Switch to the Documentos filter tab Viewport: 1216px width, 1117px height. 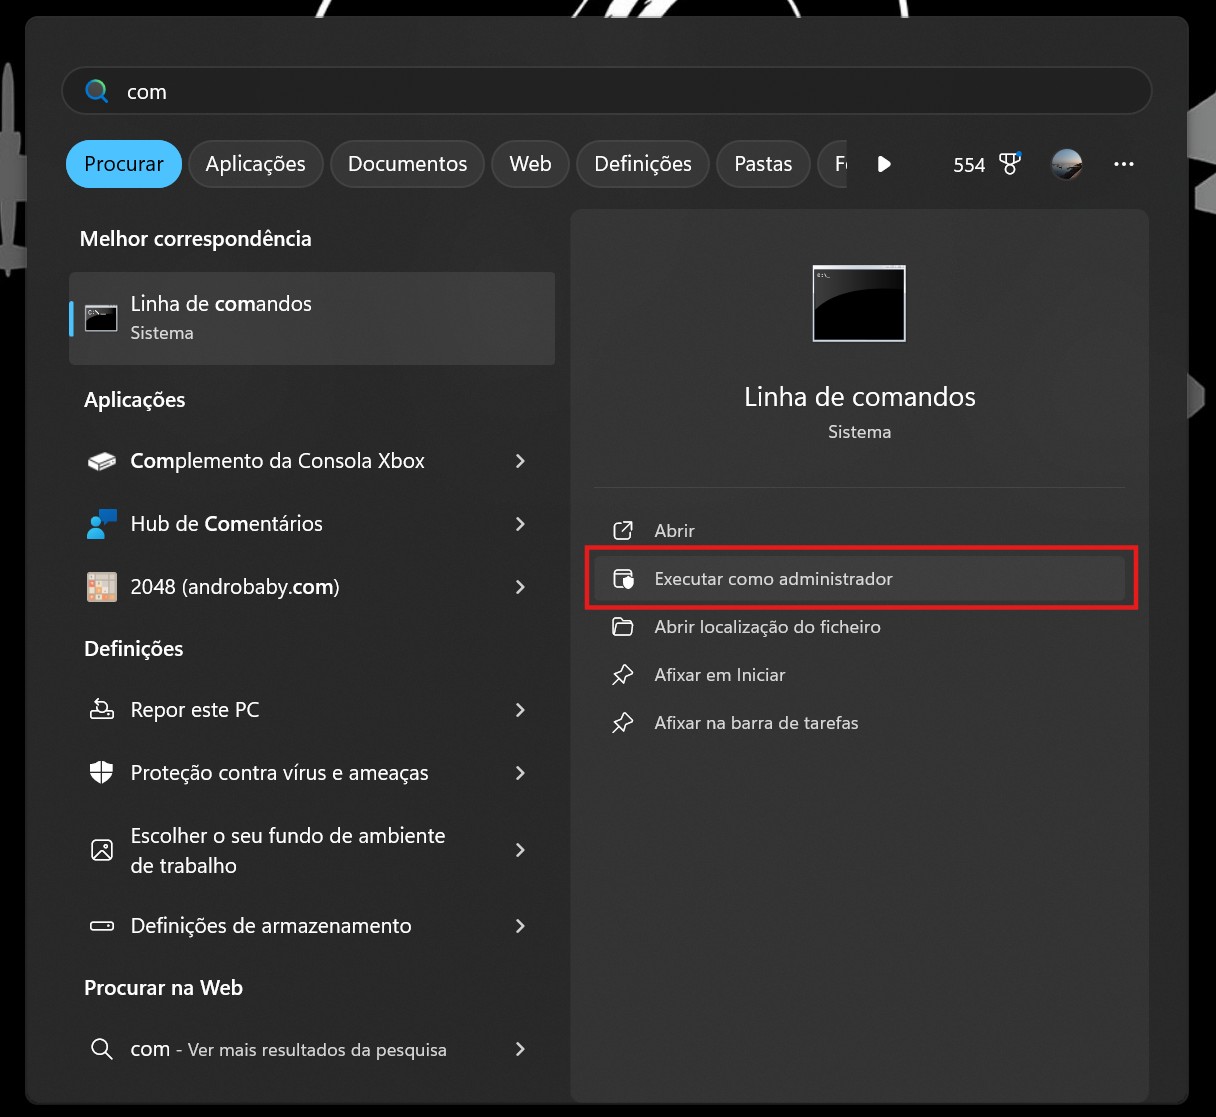[x=407, y=164]
